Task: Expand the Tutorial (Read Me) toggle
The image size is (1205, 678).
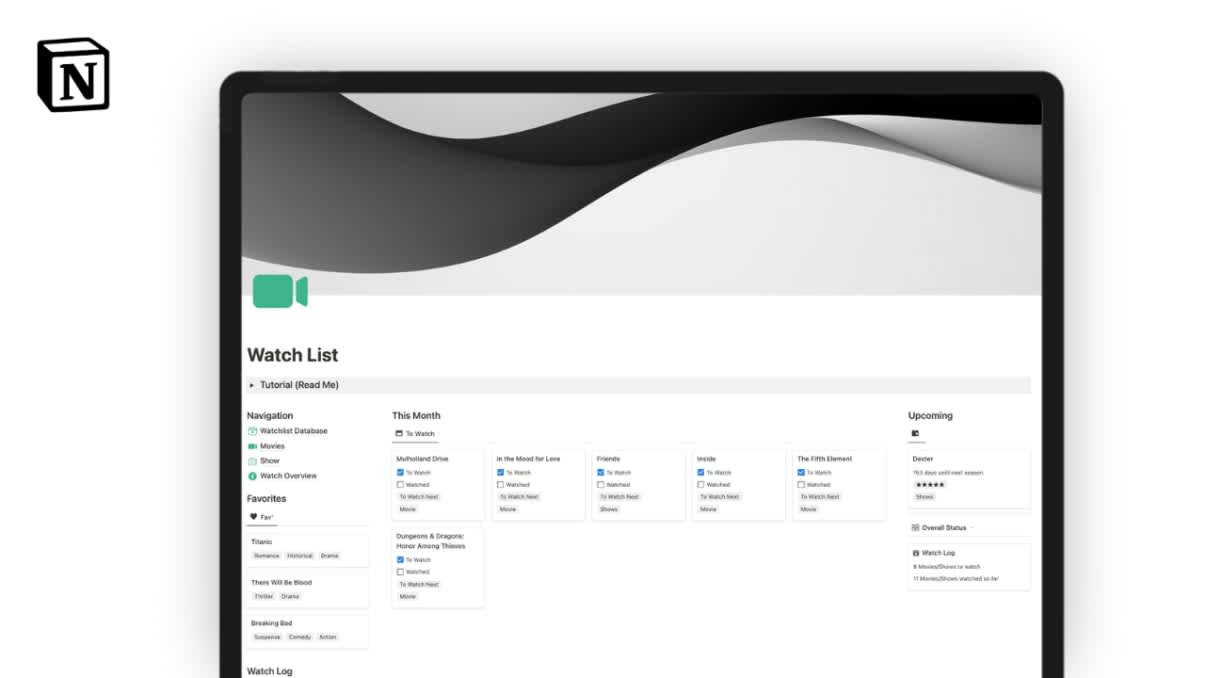Action: [252, 385]
